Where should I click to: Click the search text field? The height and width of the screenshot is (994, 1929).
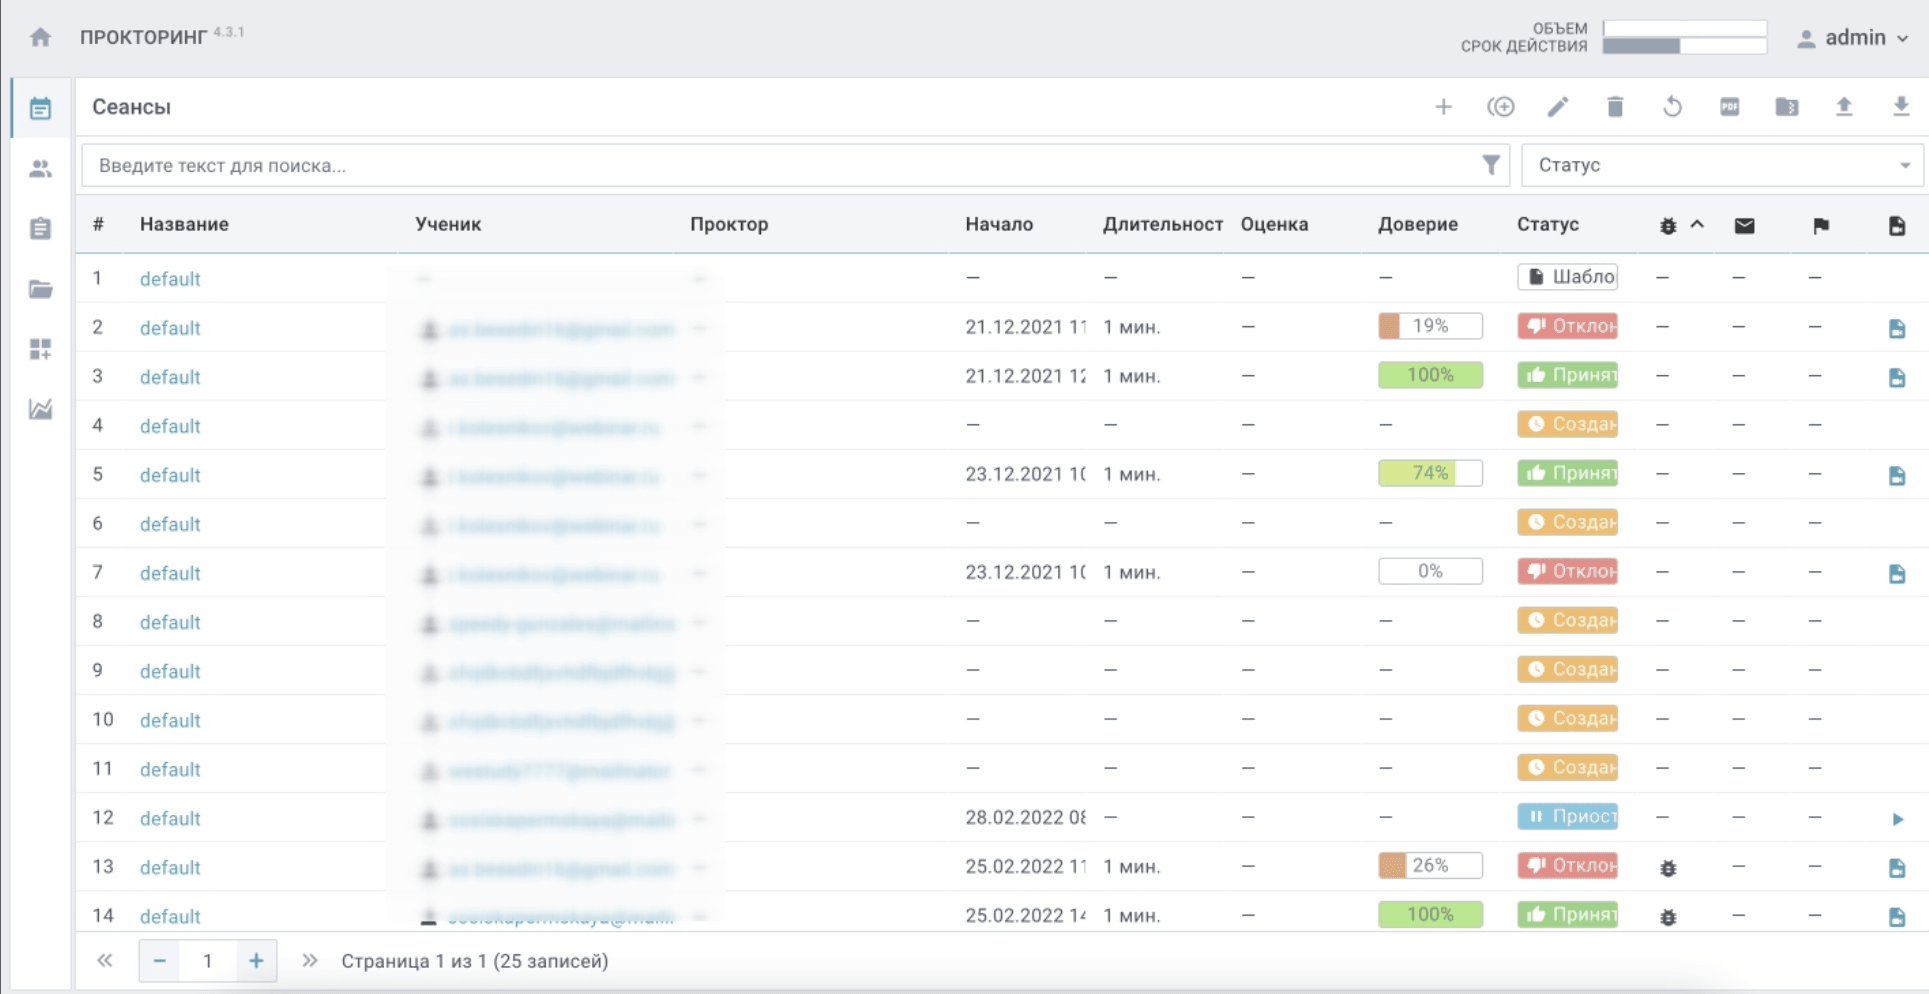point(780,165)
